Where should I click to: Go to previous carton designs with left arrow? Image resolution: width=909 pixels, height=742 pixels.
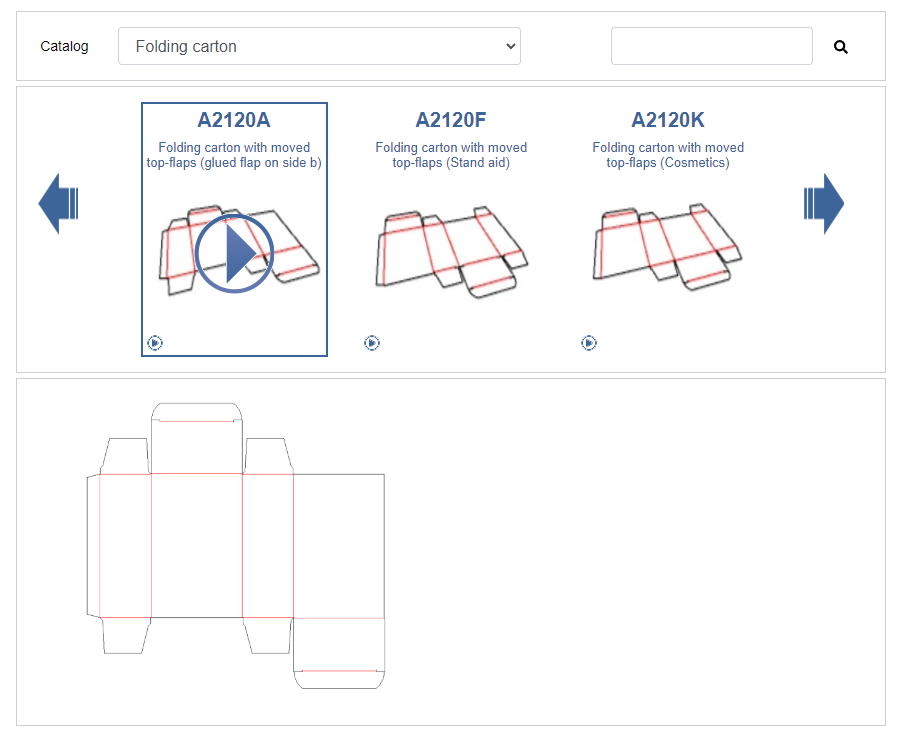tap(58, 203)
